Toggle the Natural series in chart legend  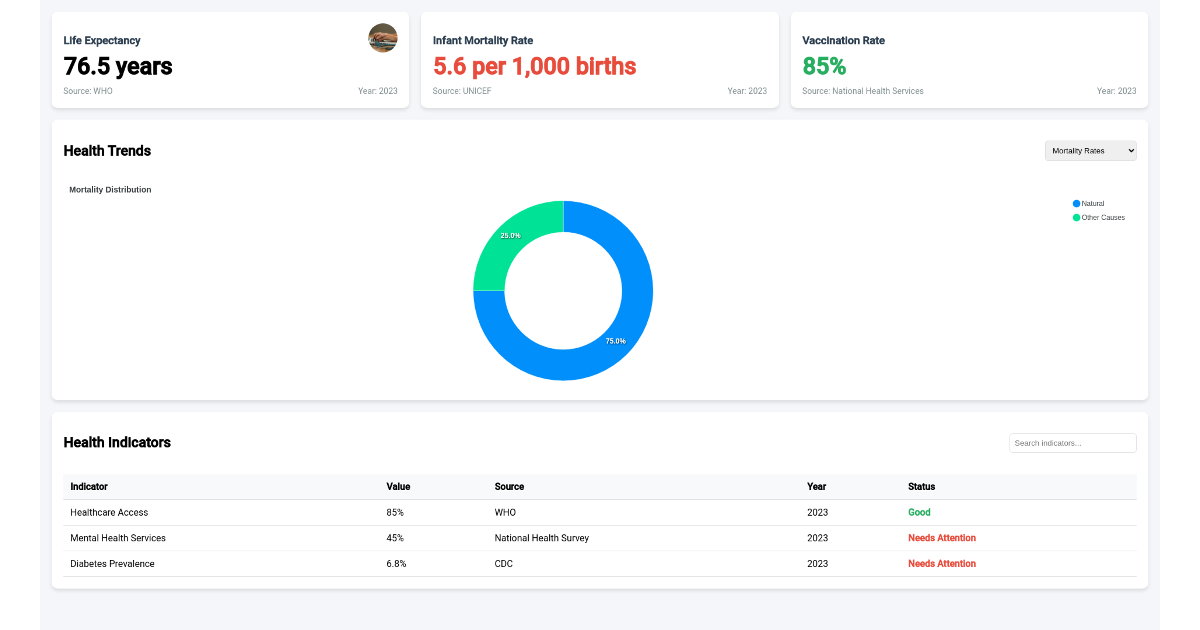pyautogui.click(x=1092, y=203)
